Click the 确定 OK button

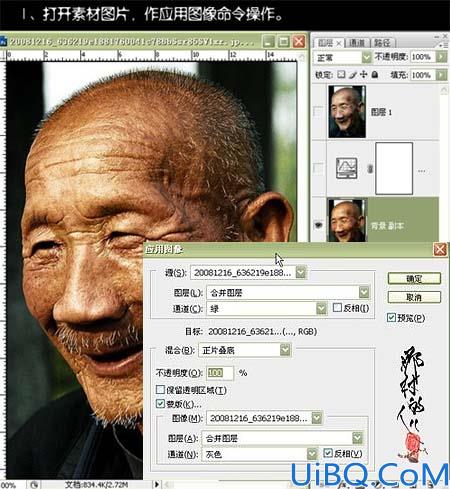point(414,279)
